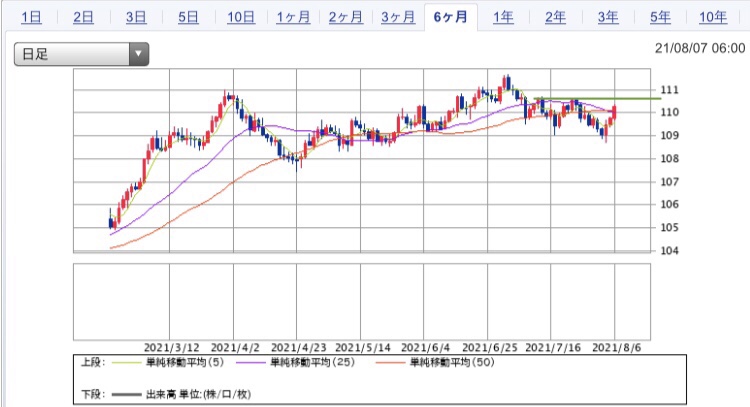Click the 2021/6/25 date axis label
Image resolution: width=750 pixels, height=407 pixels.
(x=490, y=348)
